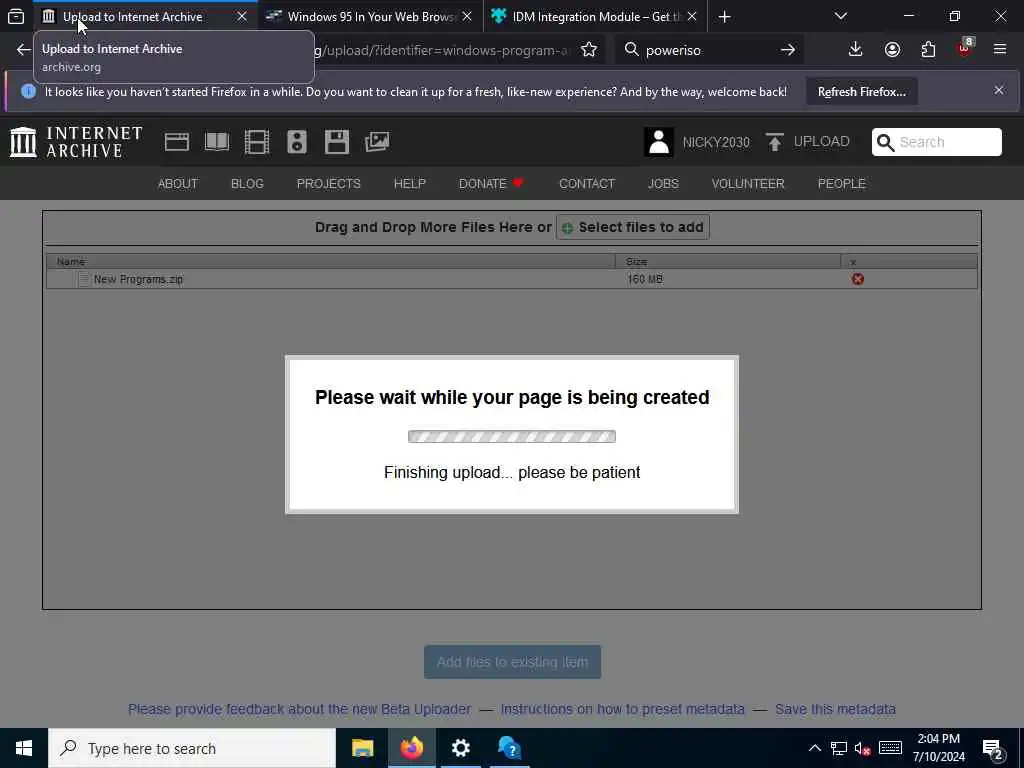Viewport: 1024px width, 768px height.
Task: Click Add files to existing item button
Action: coord(513,662)
